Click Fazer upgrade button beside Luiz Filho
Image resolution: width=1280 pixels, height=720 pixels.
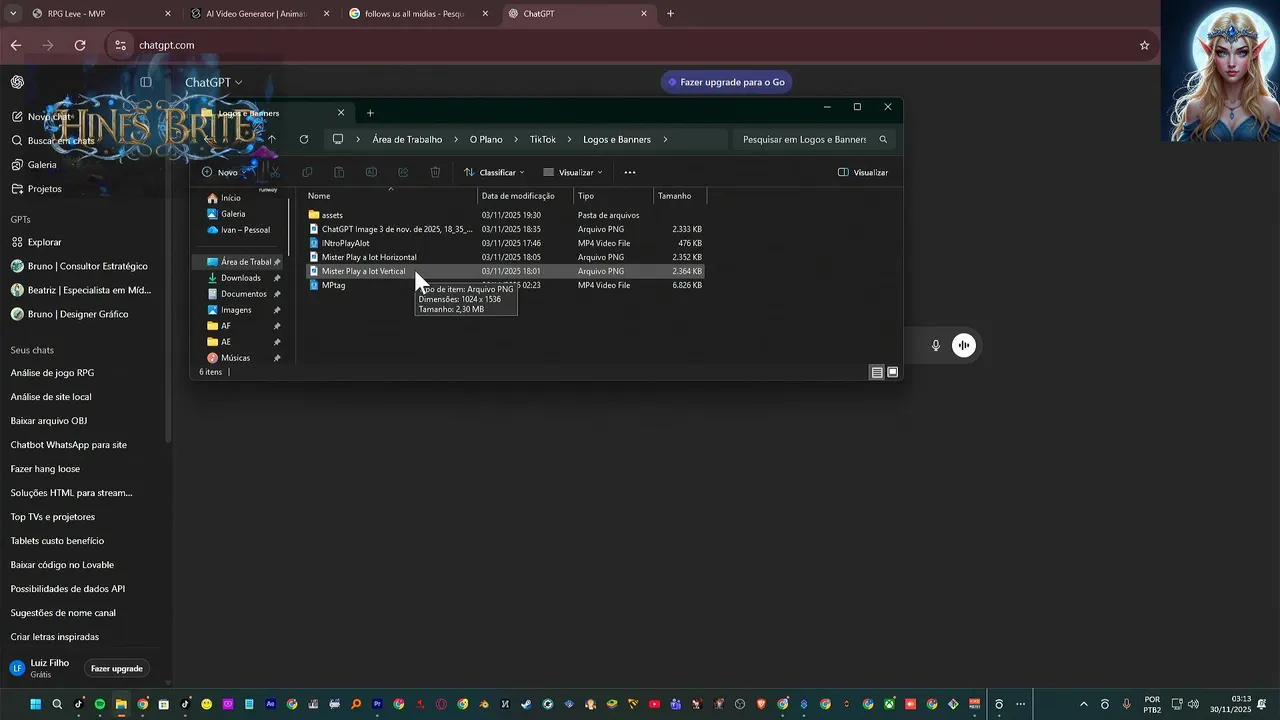[117, 668]
